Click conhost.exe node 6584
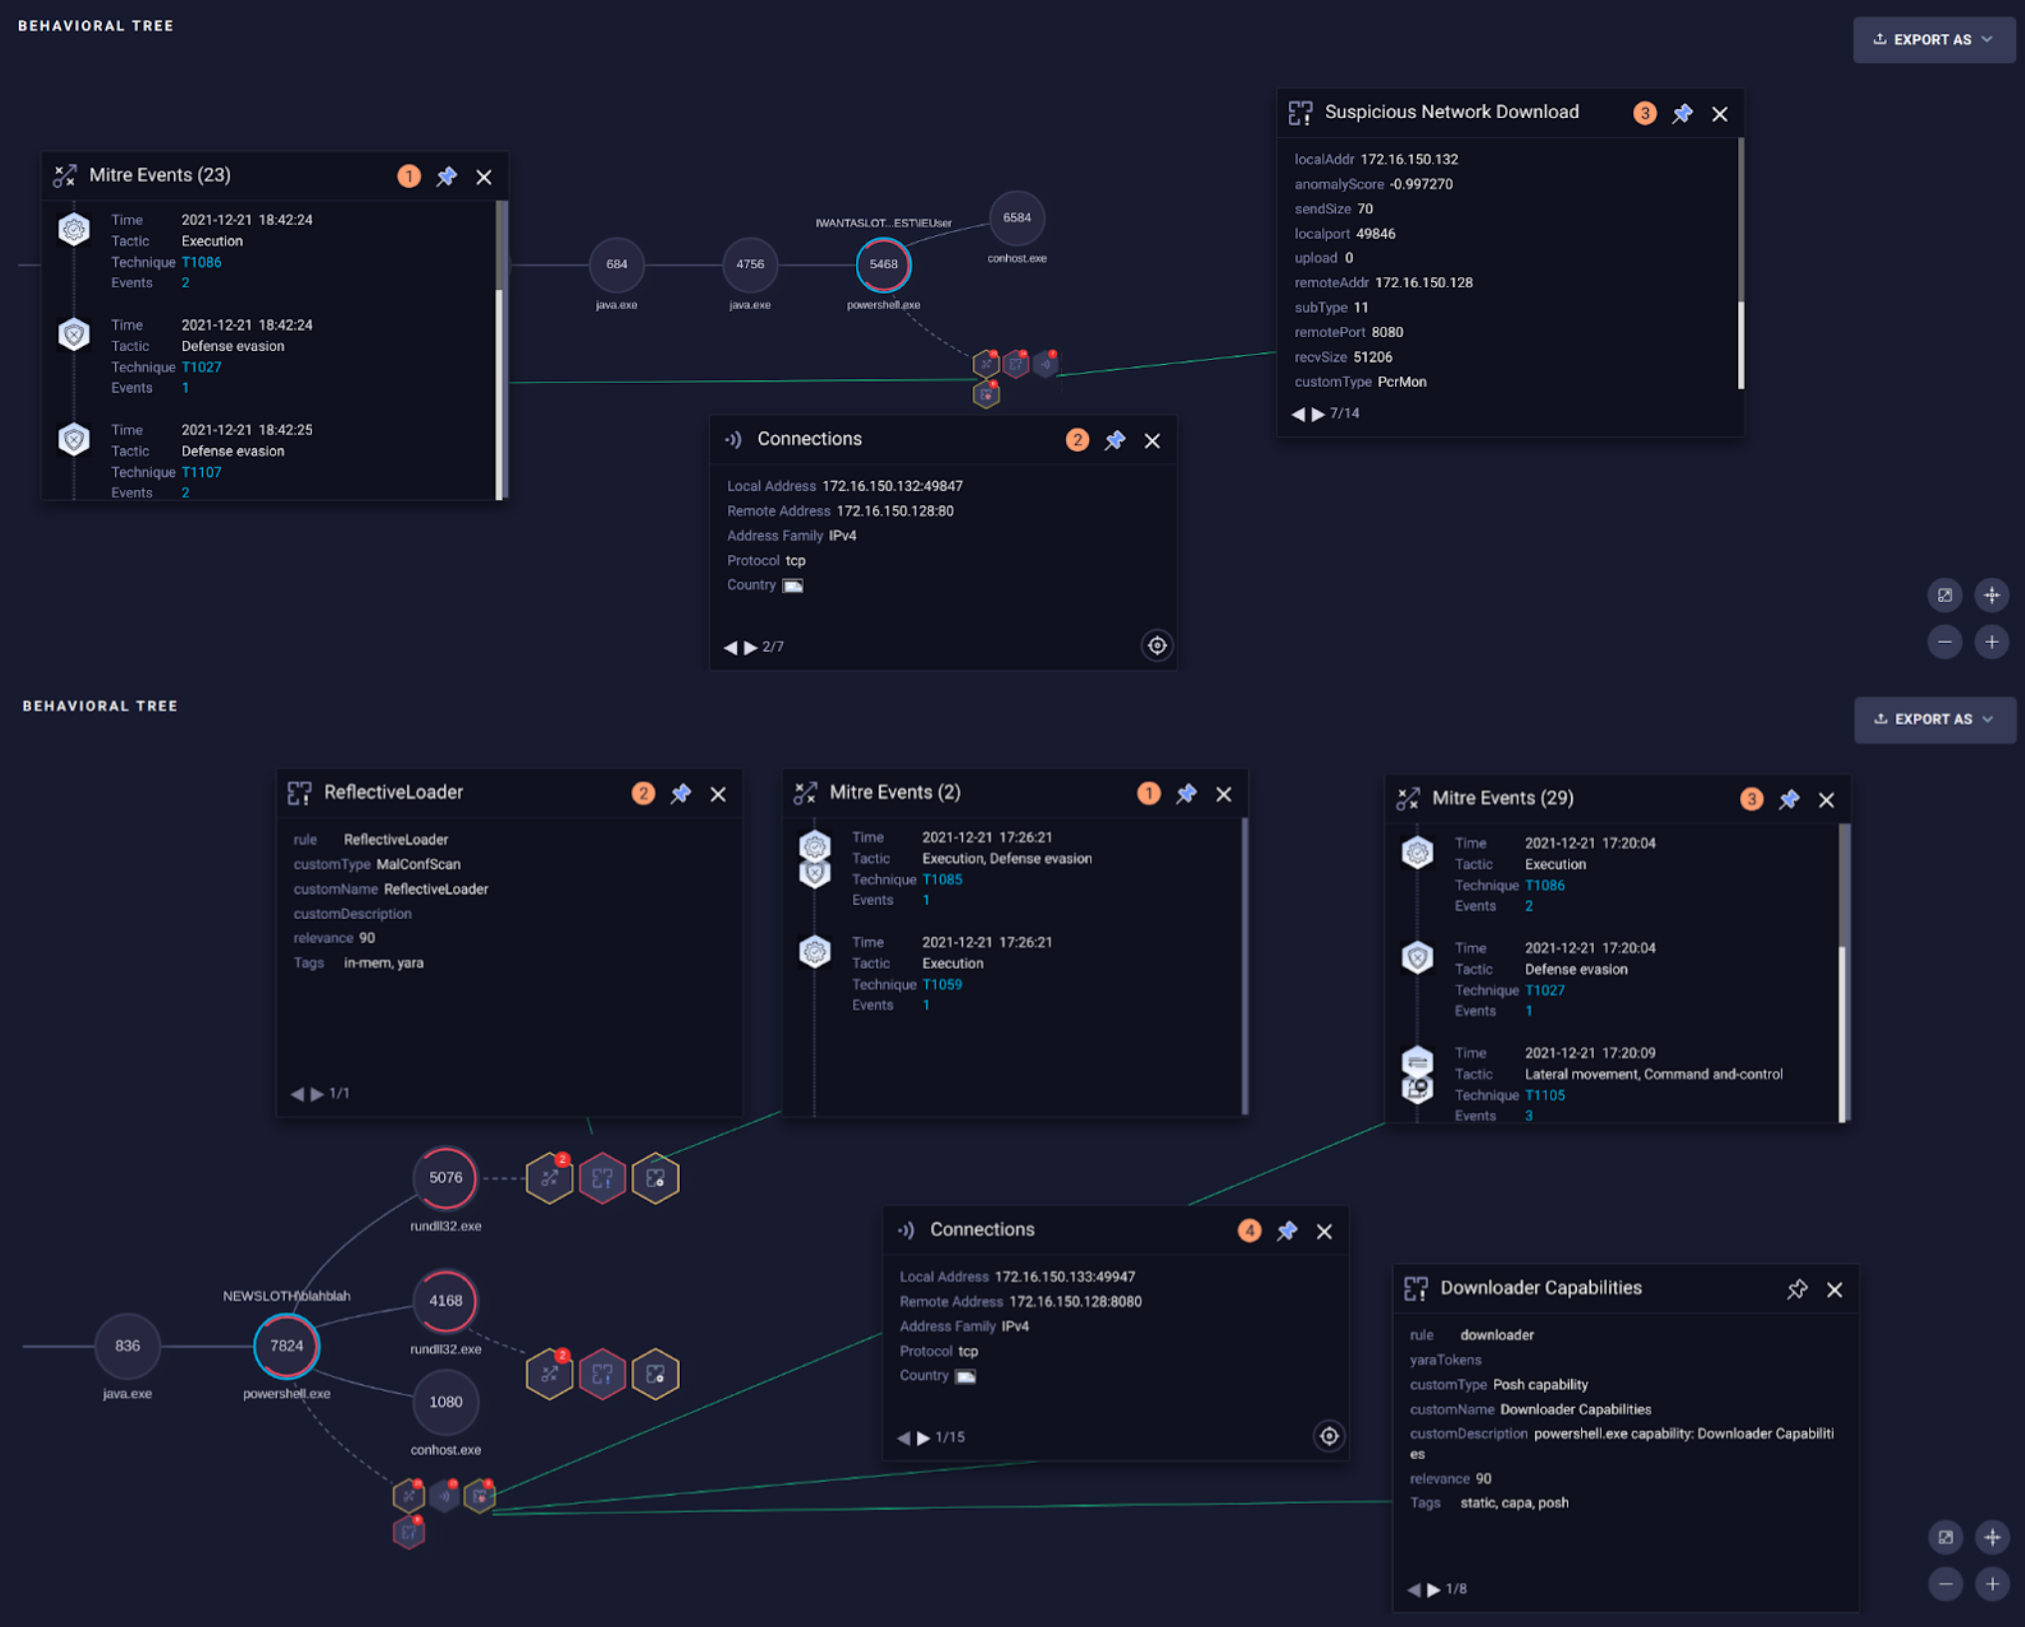 pyautogui.click(x=1016, y=218)
